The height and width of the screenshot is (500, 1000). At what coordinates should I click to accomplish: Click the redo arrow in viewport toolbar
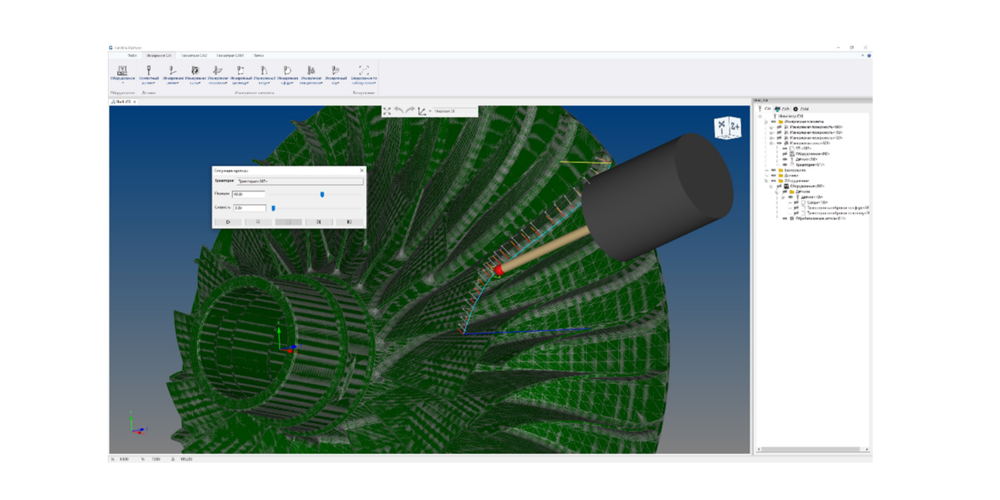[x=410, y=111]
